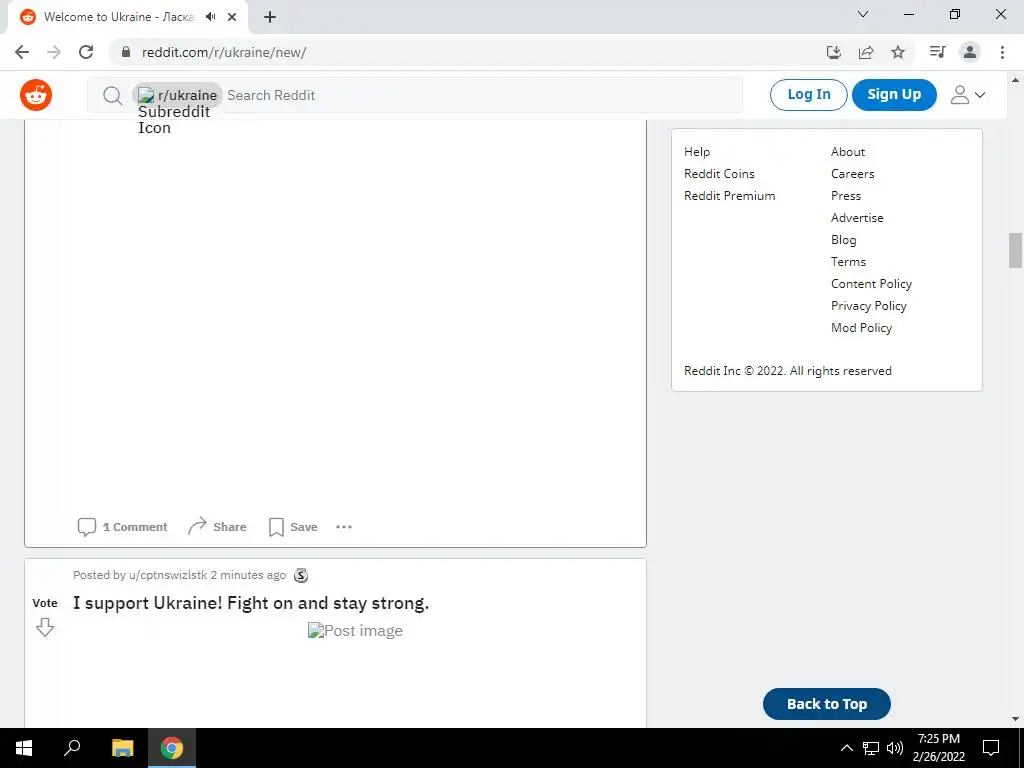Open the 1 Comment link
The image size is (1024, 768).
click(122, 527)
